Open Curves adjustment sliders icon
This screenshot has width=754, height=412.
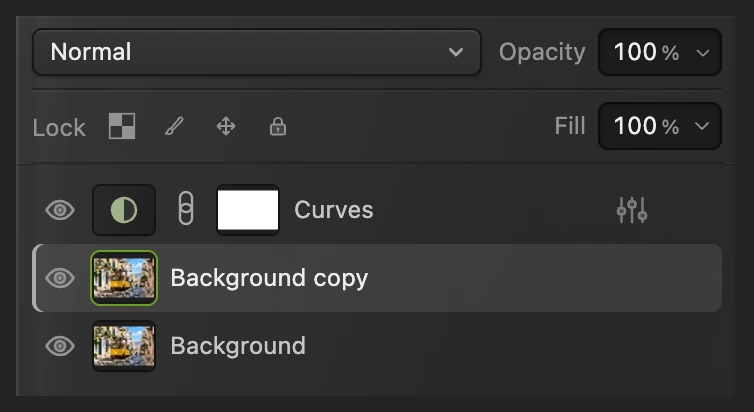coord(632,210)
